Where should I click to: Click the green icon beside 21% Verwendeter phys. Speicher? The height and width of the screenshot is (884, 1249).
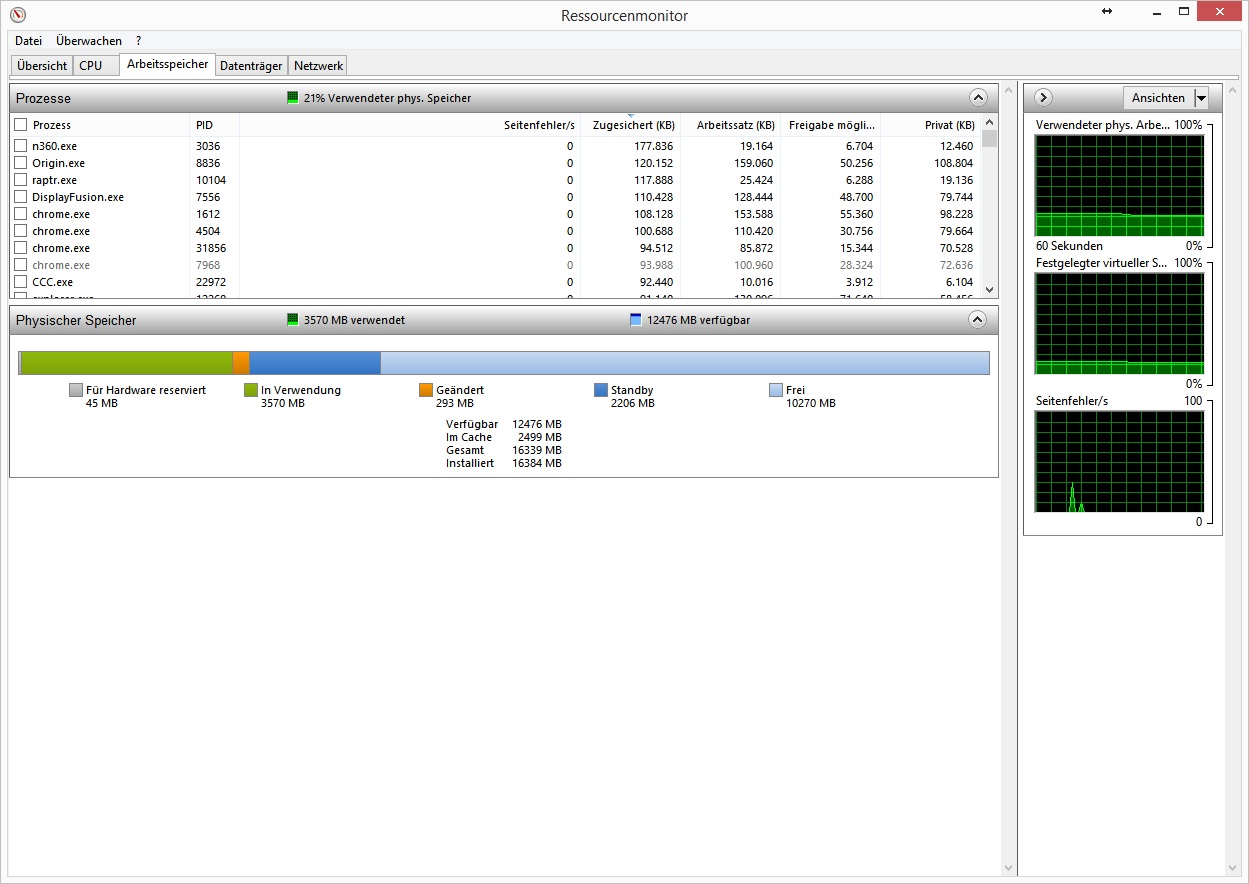coord(293,98)
